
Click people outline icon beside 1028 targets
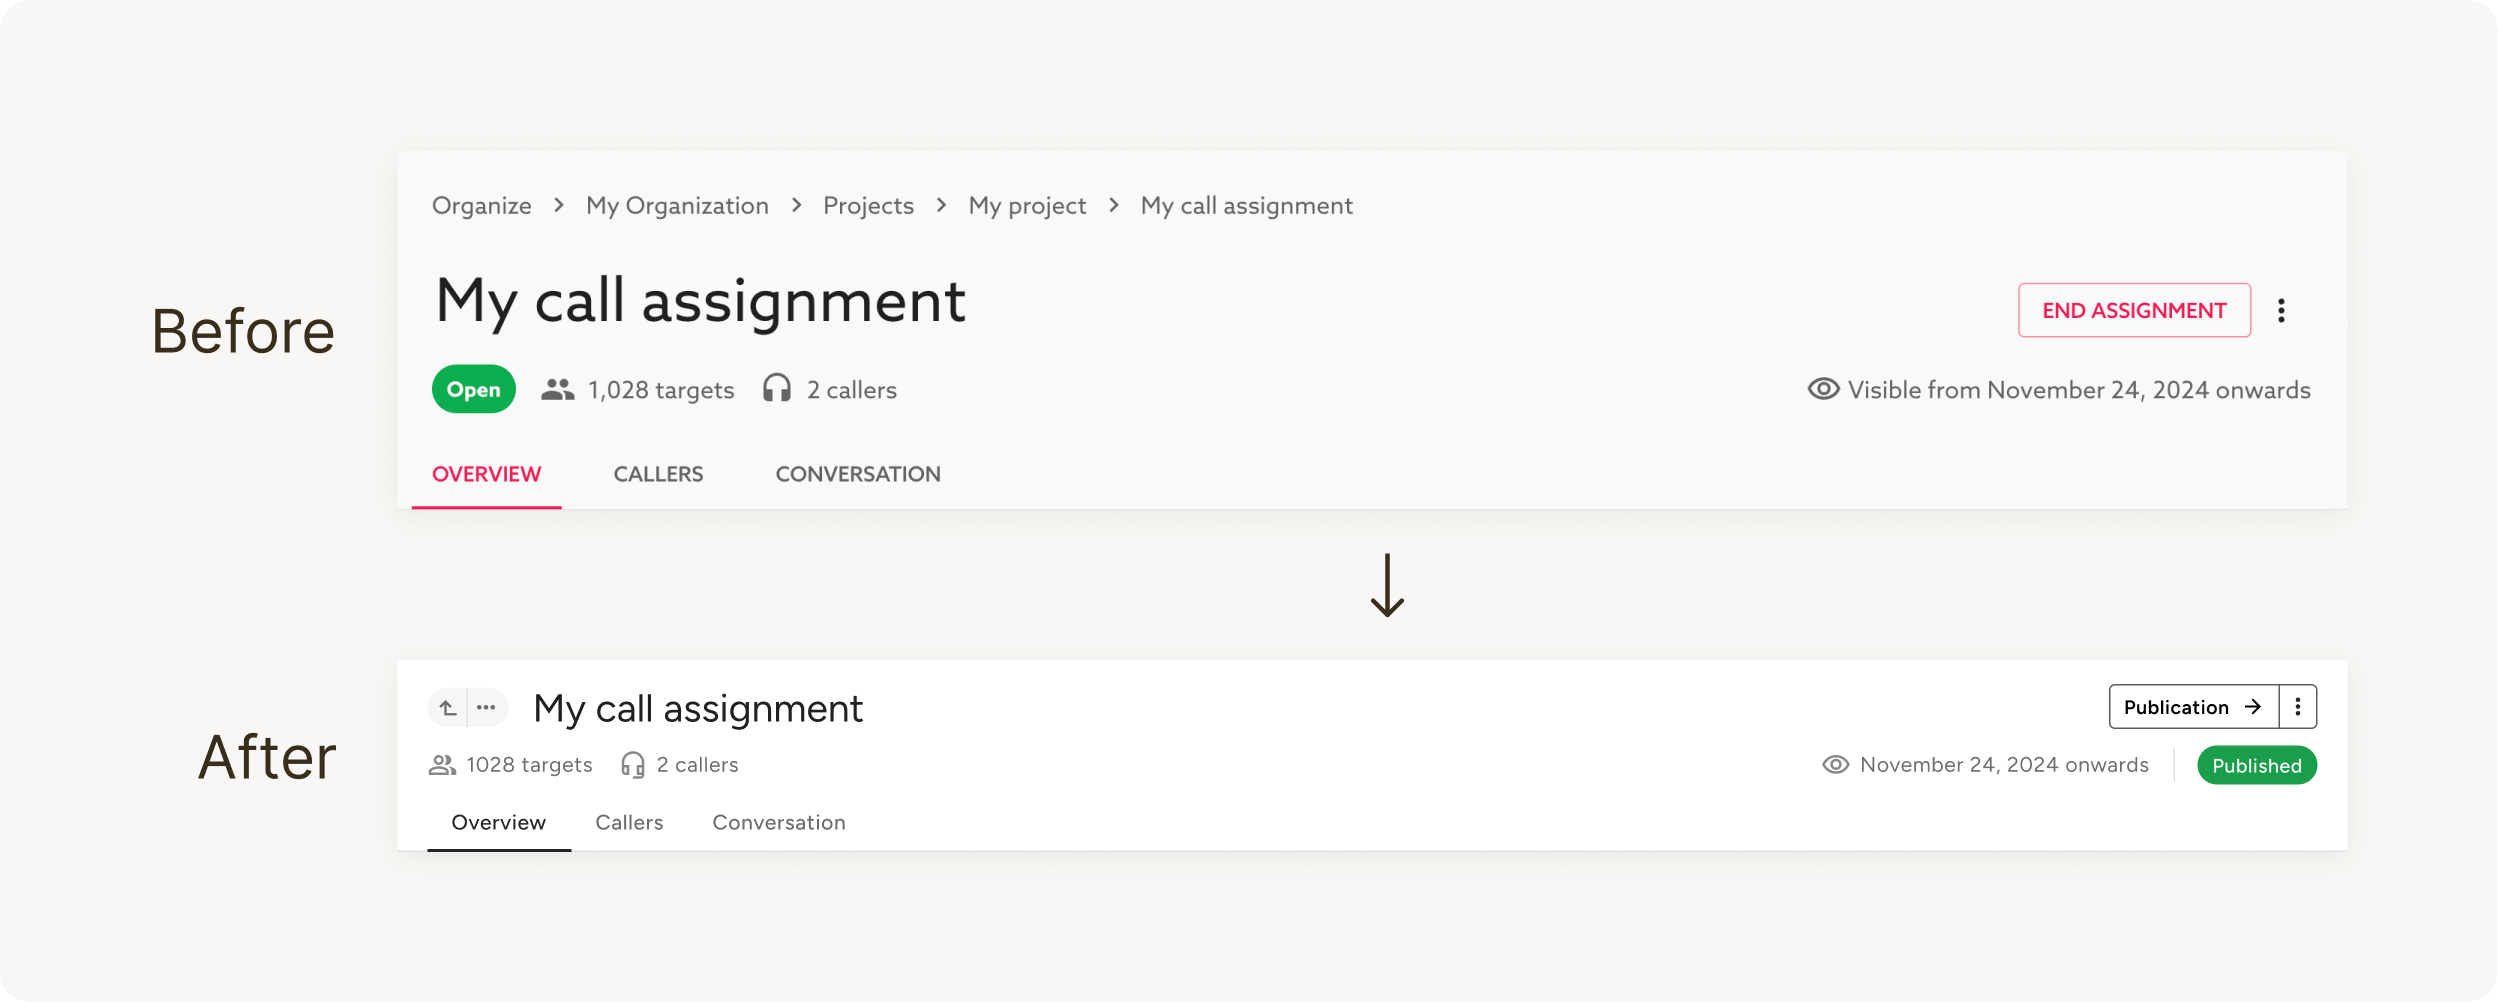pyautogui.click(x=442, y=765)
